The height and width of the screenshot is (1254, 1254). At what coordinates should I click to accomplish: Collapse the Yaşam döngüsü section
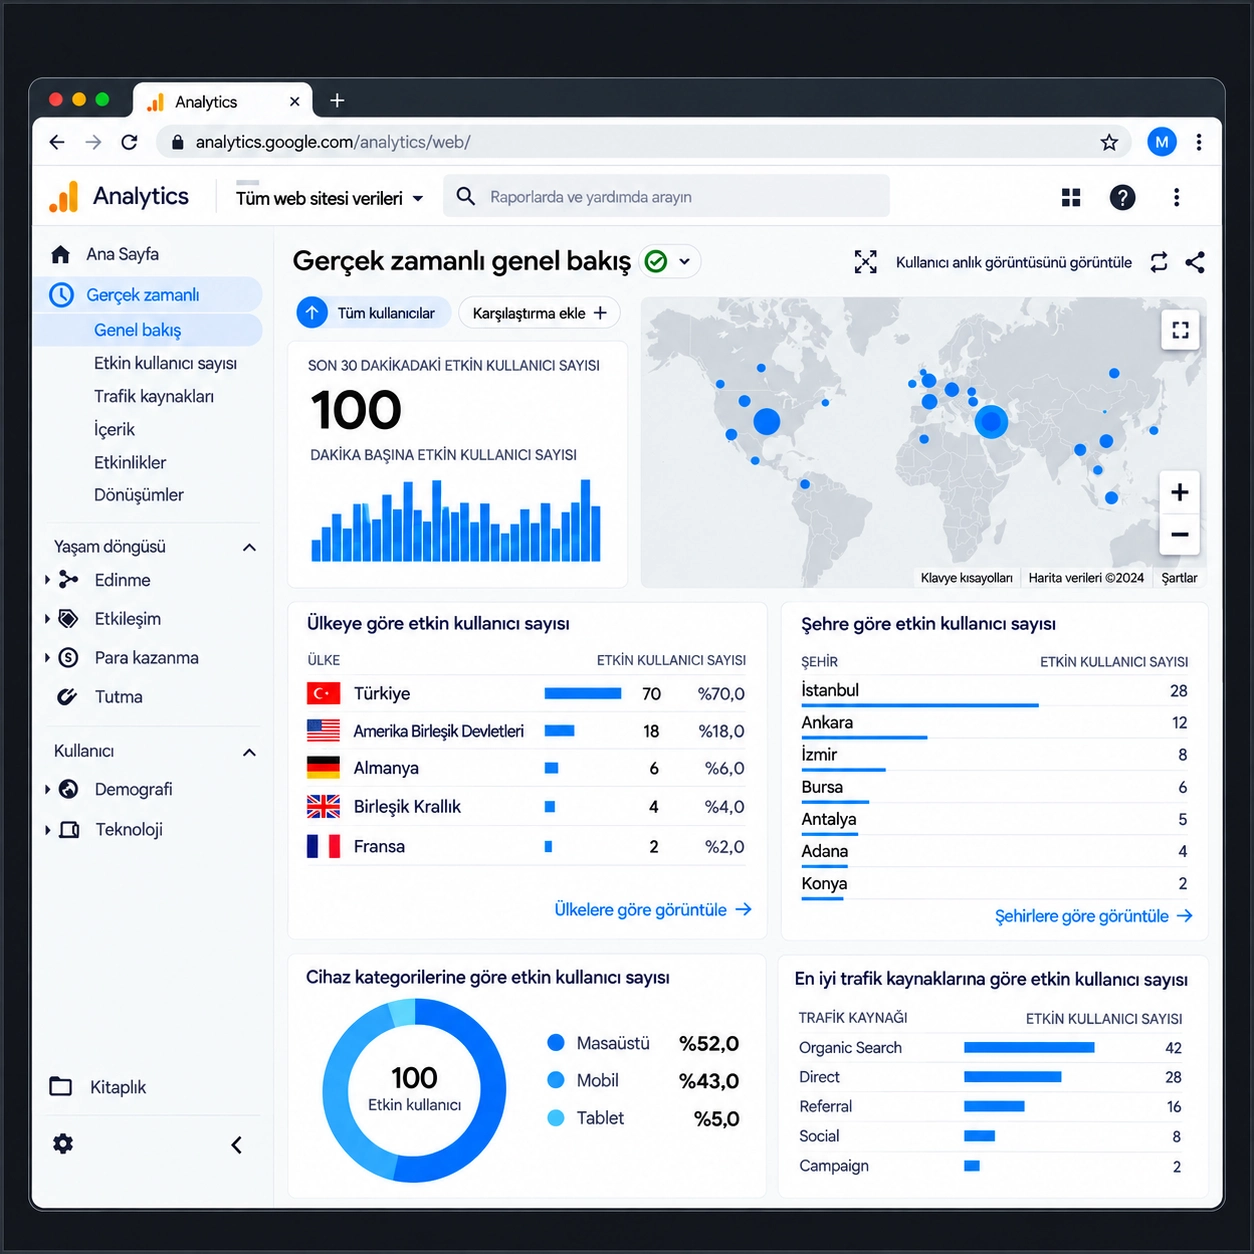[x=249, y=547]
